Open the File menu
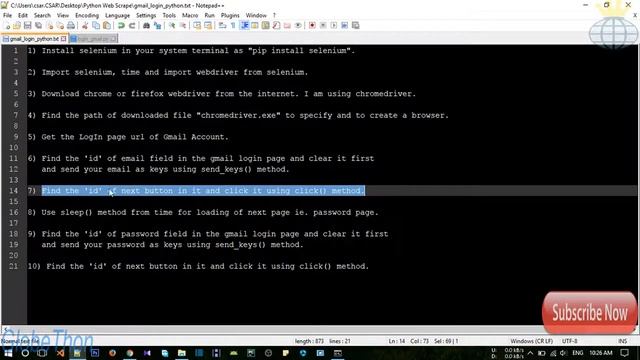Image resolution: width=640 pixels, height=360 pixels. click(x=7, y=15)
